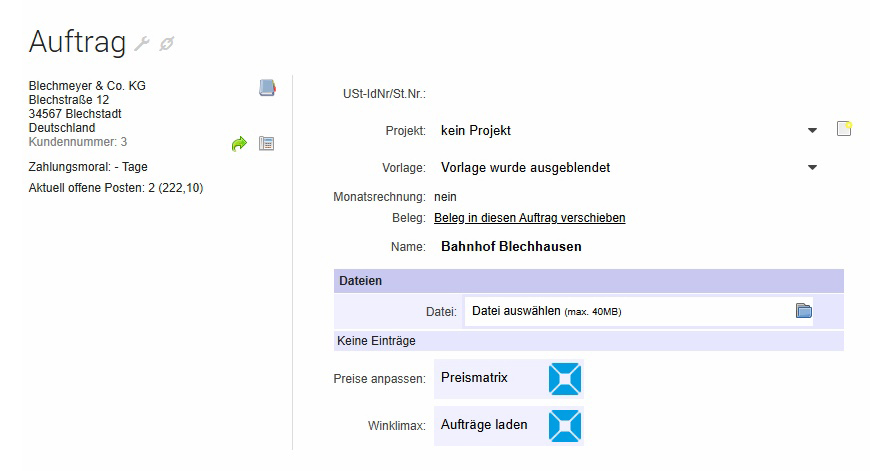Click the Bahnhof Blechhausen name field

(511, 246)
